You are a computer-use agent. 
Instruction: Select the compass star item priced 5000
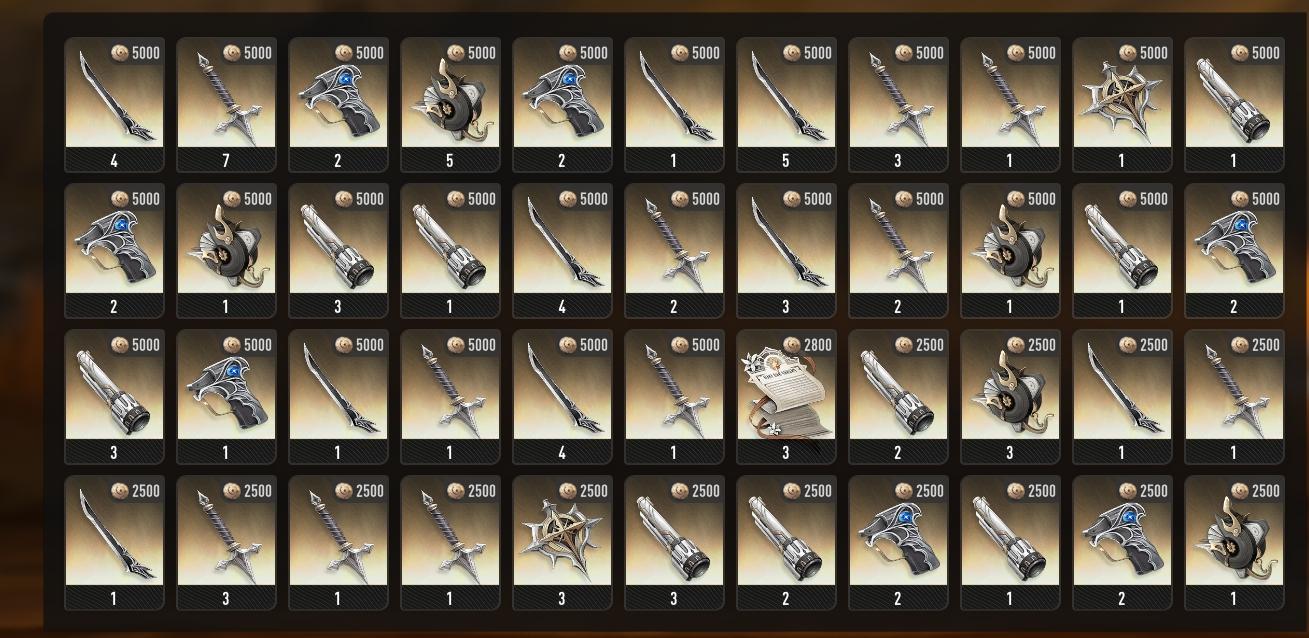coord(1122,105)
